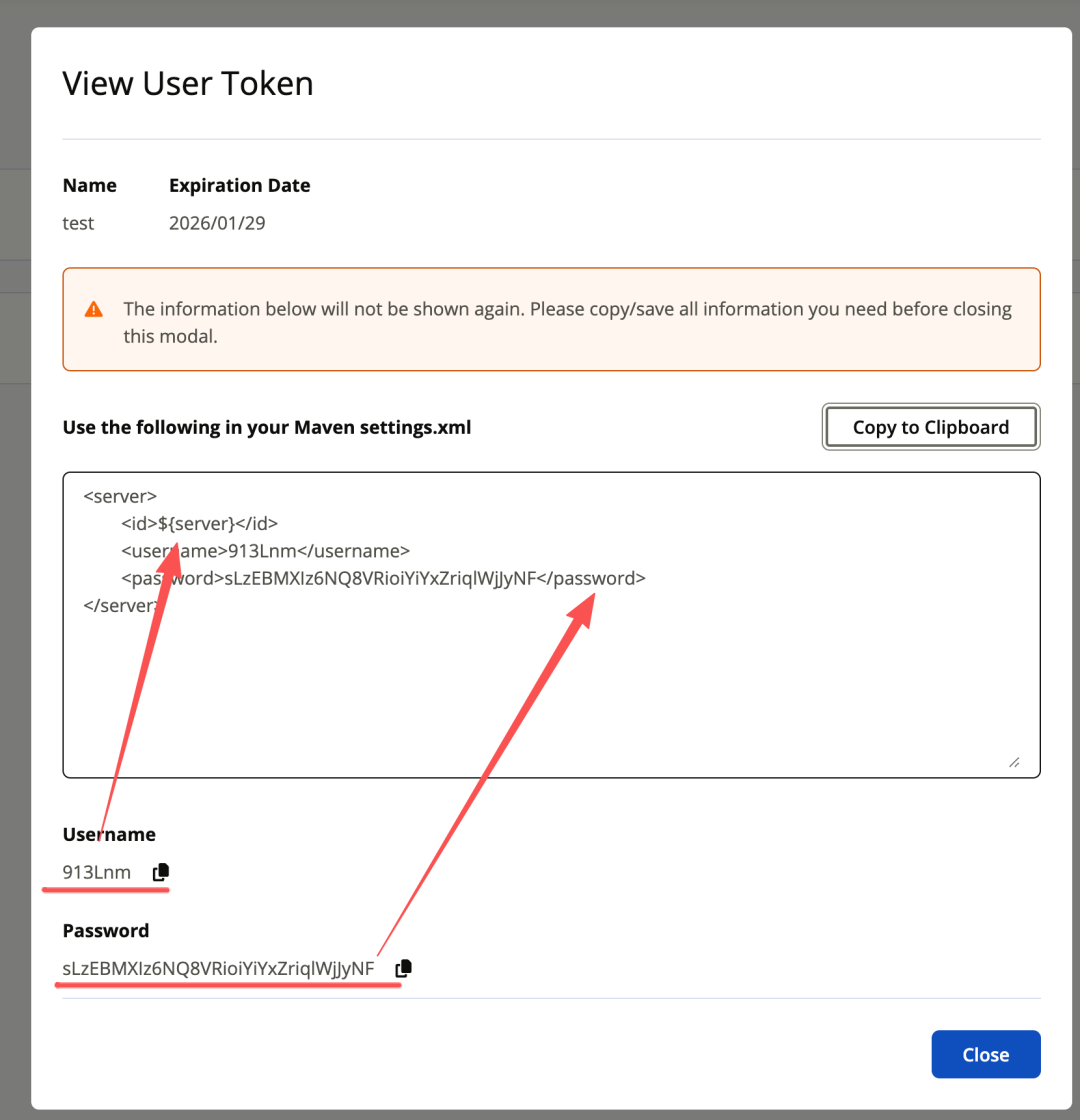Click the id ${server} line in the XML
Screen dimensions: 1080x1120
199,524
